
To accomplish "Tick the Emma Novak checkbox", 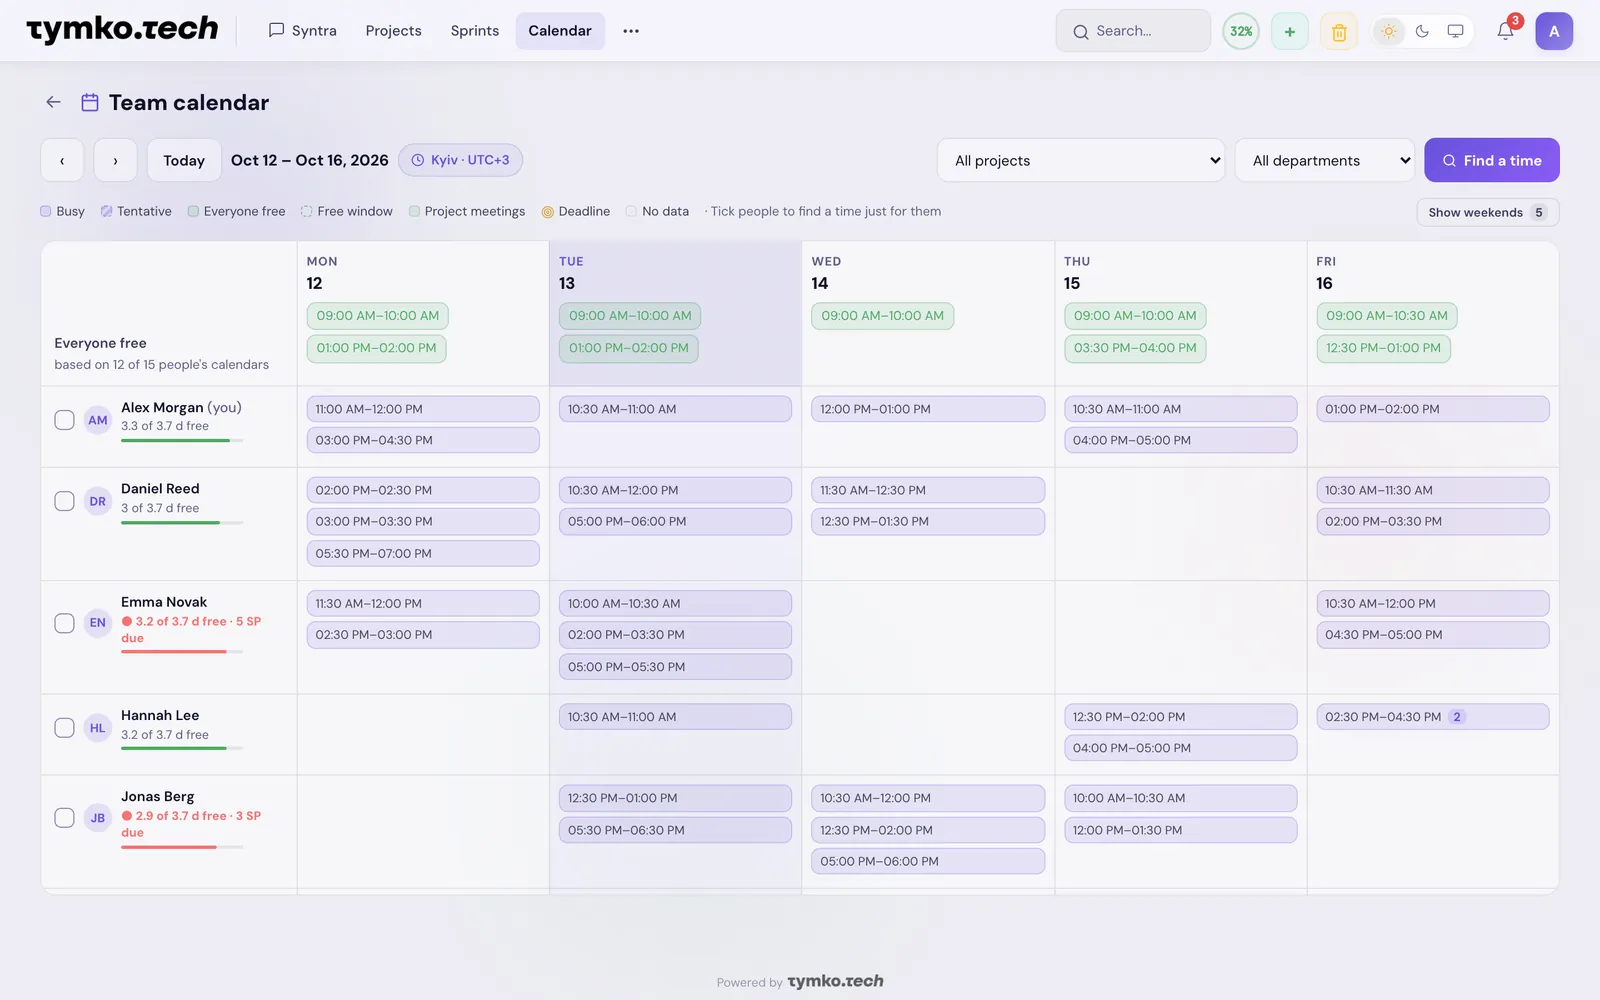I will click(x=64, y=623).
